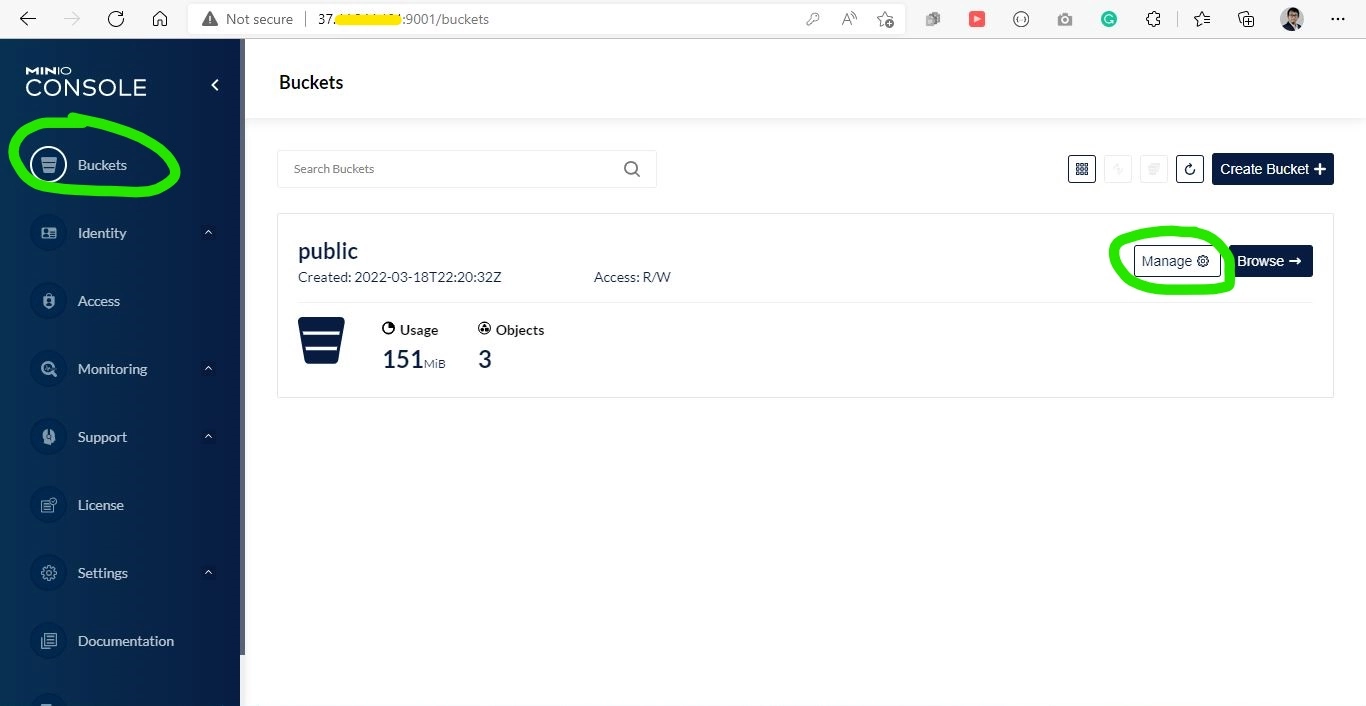
Task: Expand the Identity submenu chevron
Action: [x=208, y=233]
